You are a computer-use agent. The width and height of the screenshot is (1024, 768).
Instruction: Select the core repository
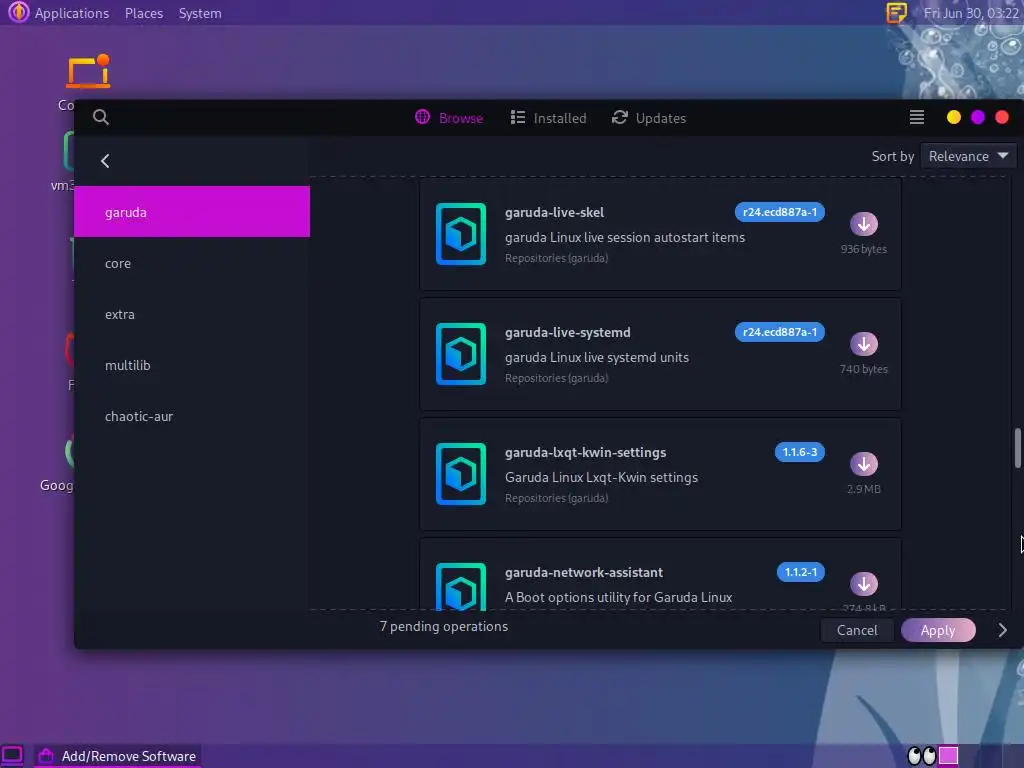point(192,263)
